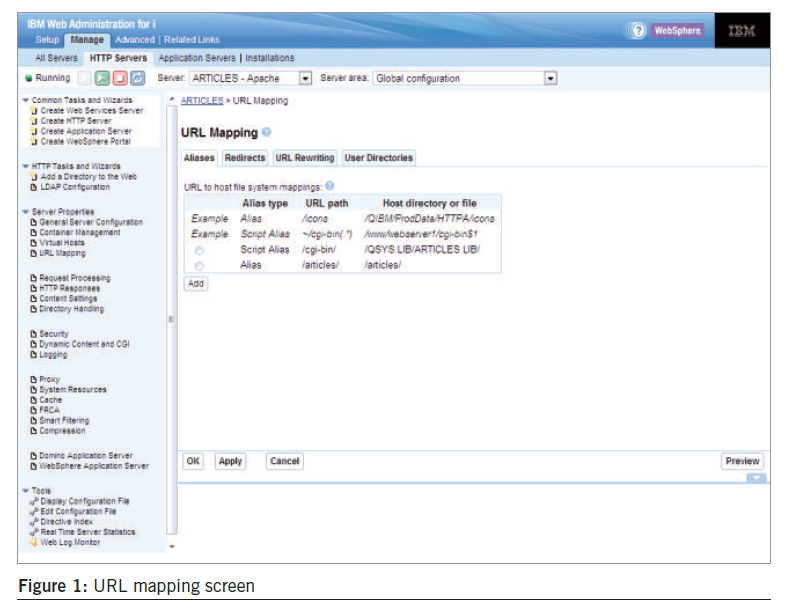Click the OK button
This screenshot has height=609, width=787.
193,461
